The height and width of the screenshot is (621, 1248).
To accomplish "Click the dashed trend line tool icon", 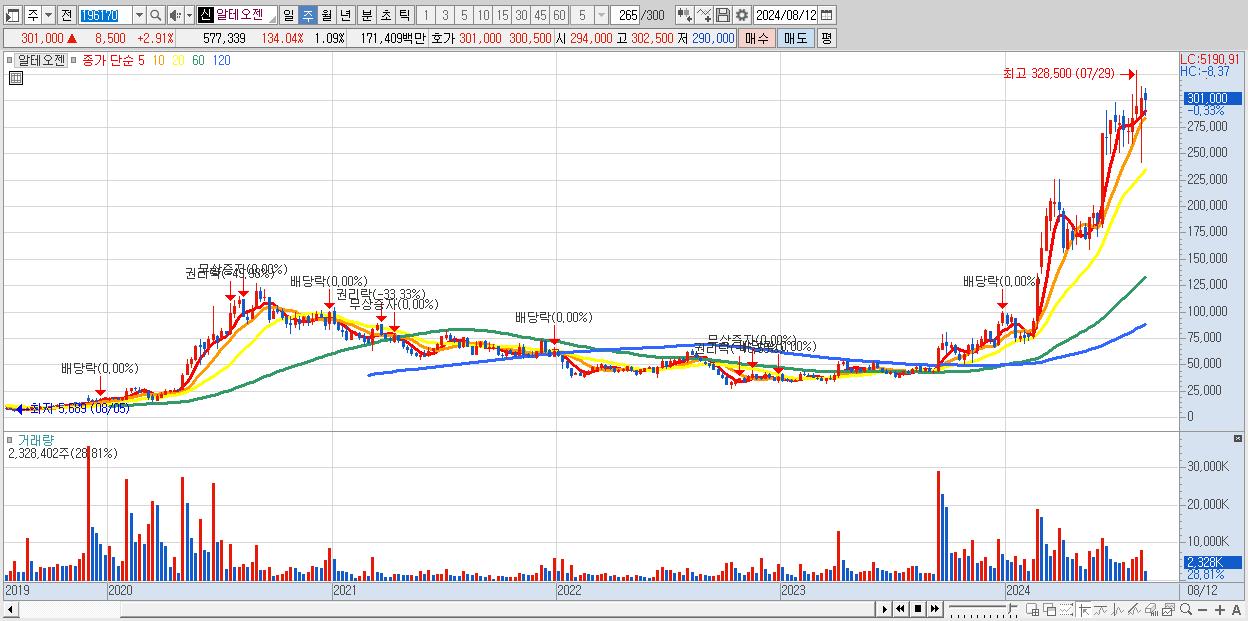I will tap(1066, 609).
